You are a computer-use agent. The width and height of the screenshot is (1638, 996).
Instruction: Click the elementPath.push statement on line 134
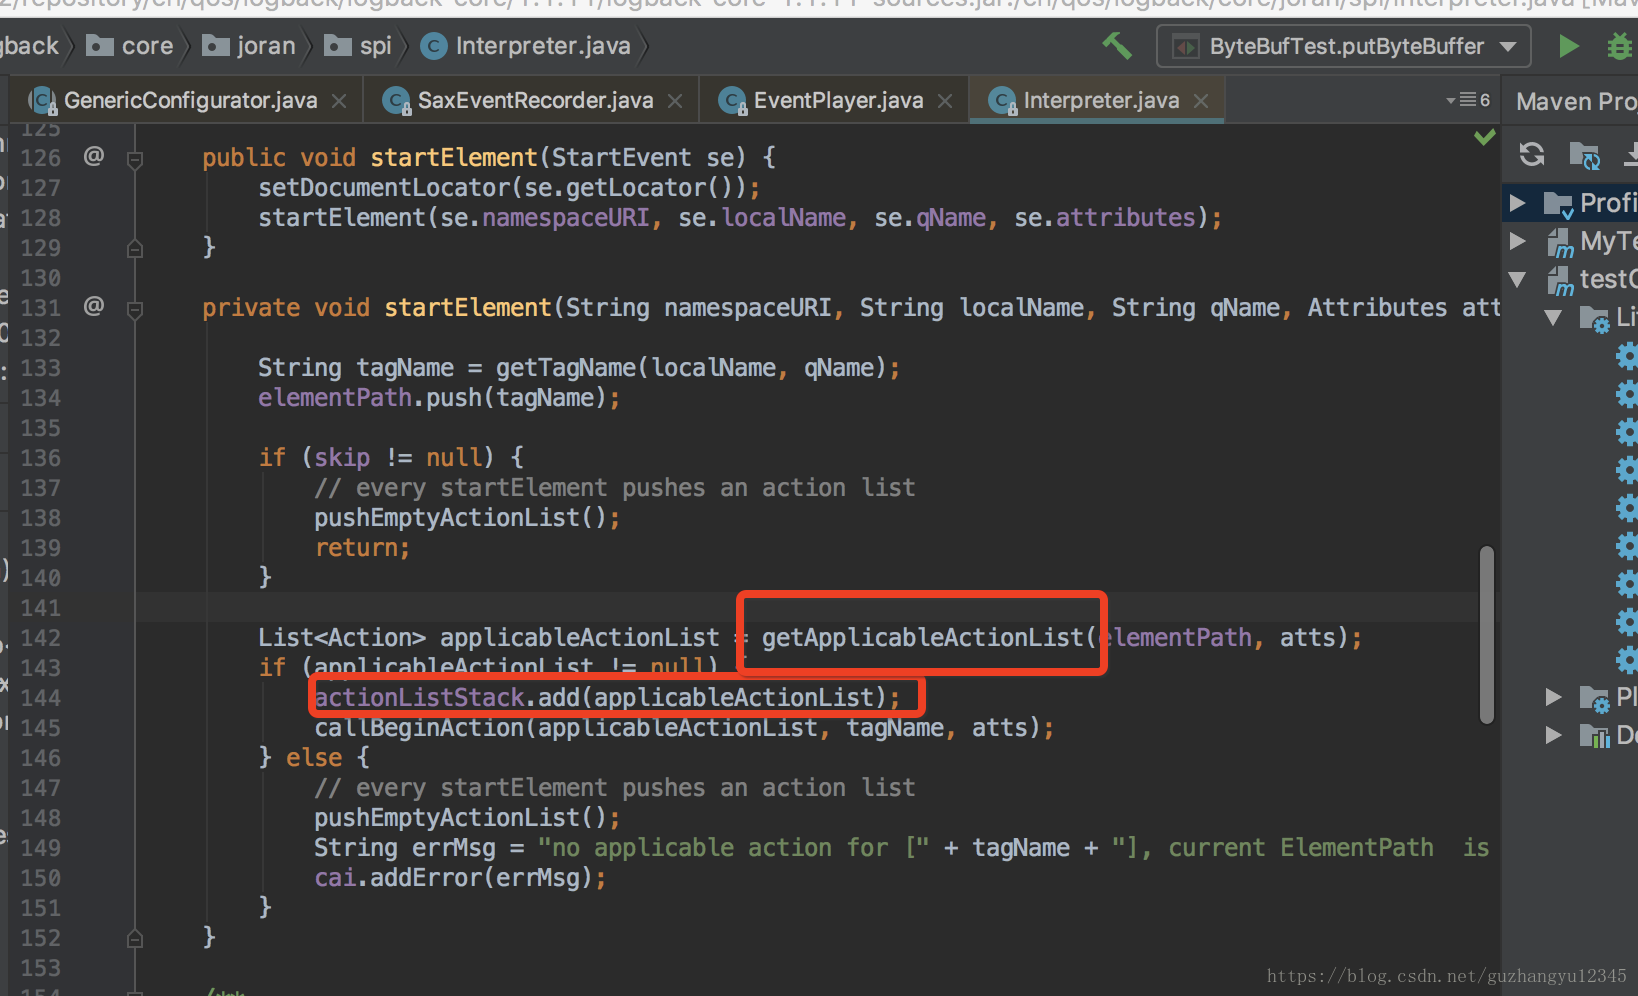[x=439, y=397]
